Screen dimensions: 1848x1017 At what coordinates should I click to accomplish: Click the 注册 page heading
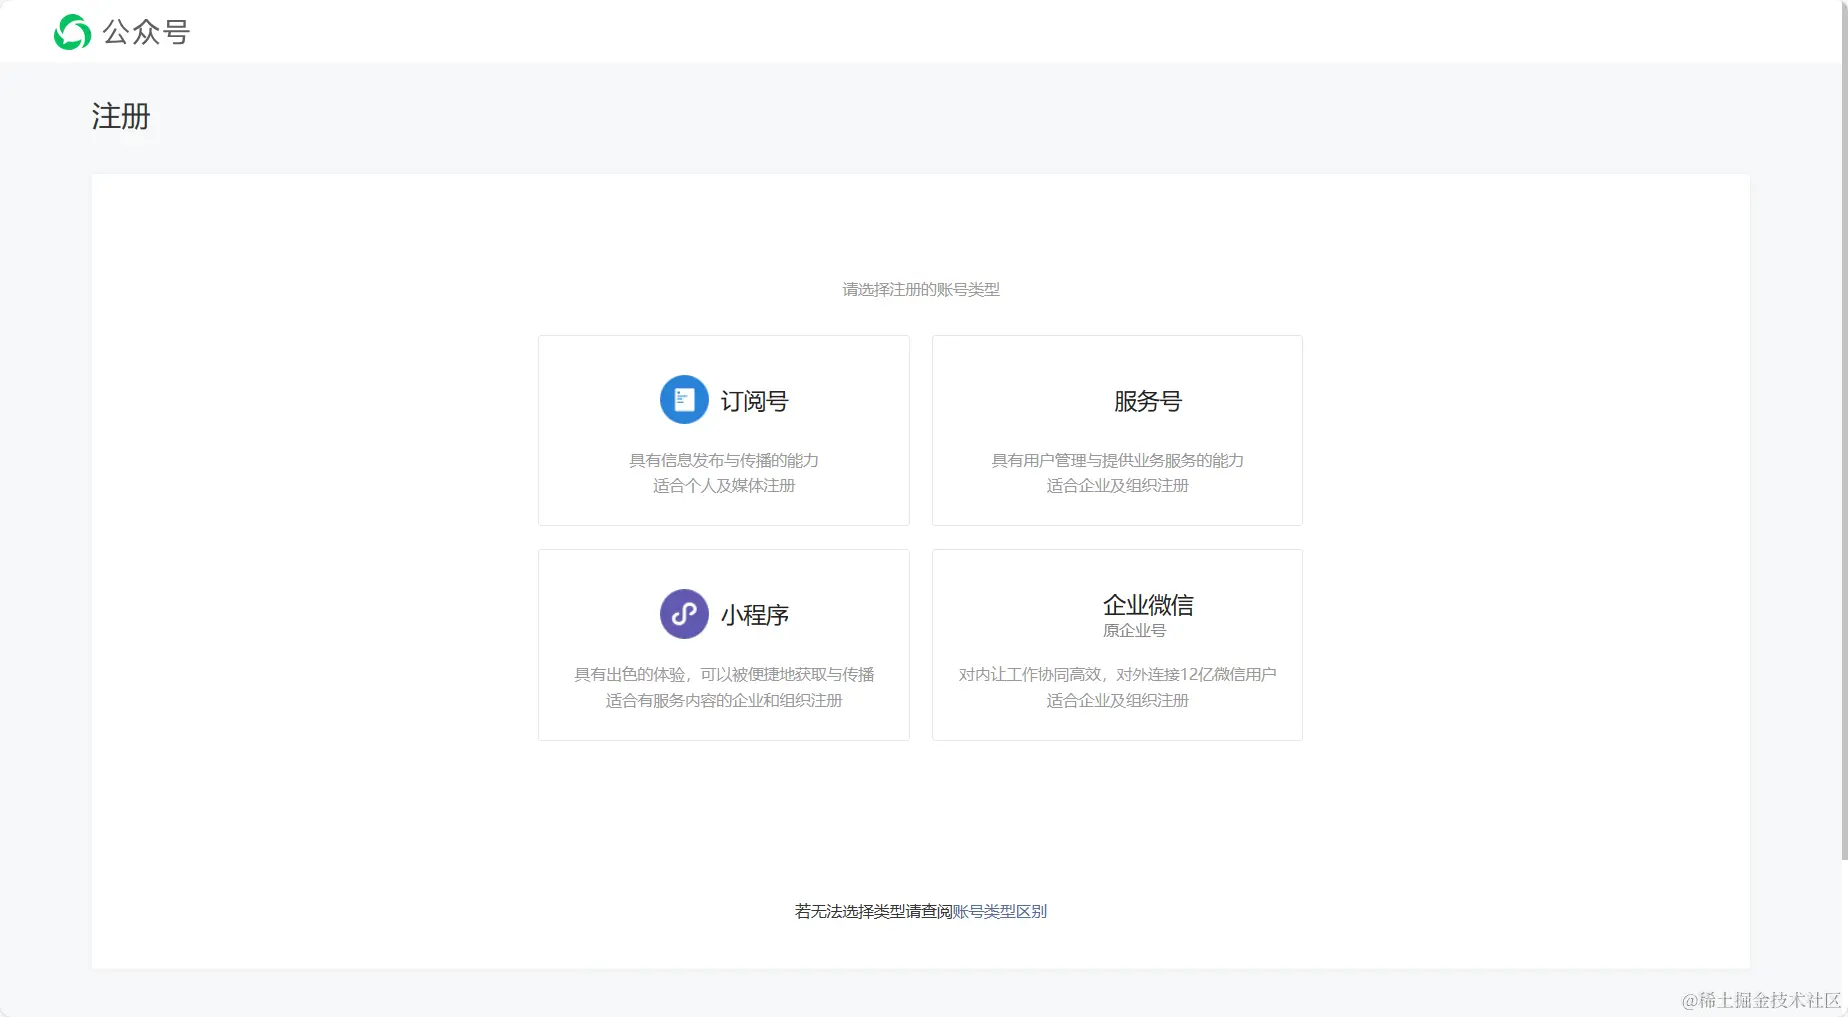point(121,116)
